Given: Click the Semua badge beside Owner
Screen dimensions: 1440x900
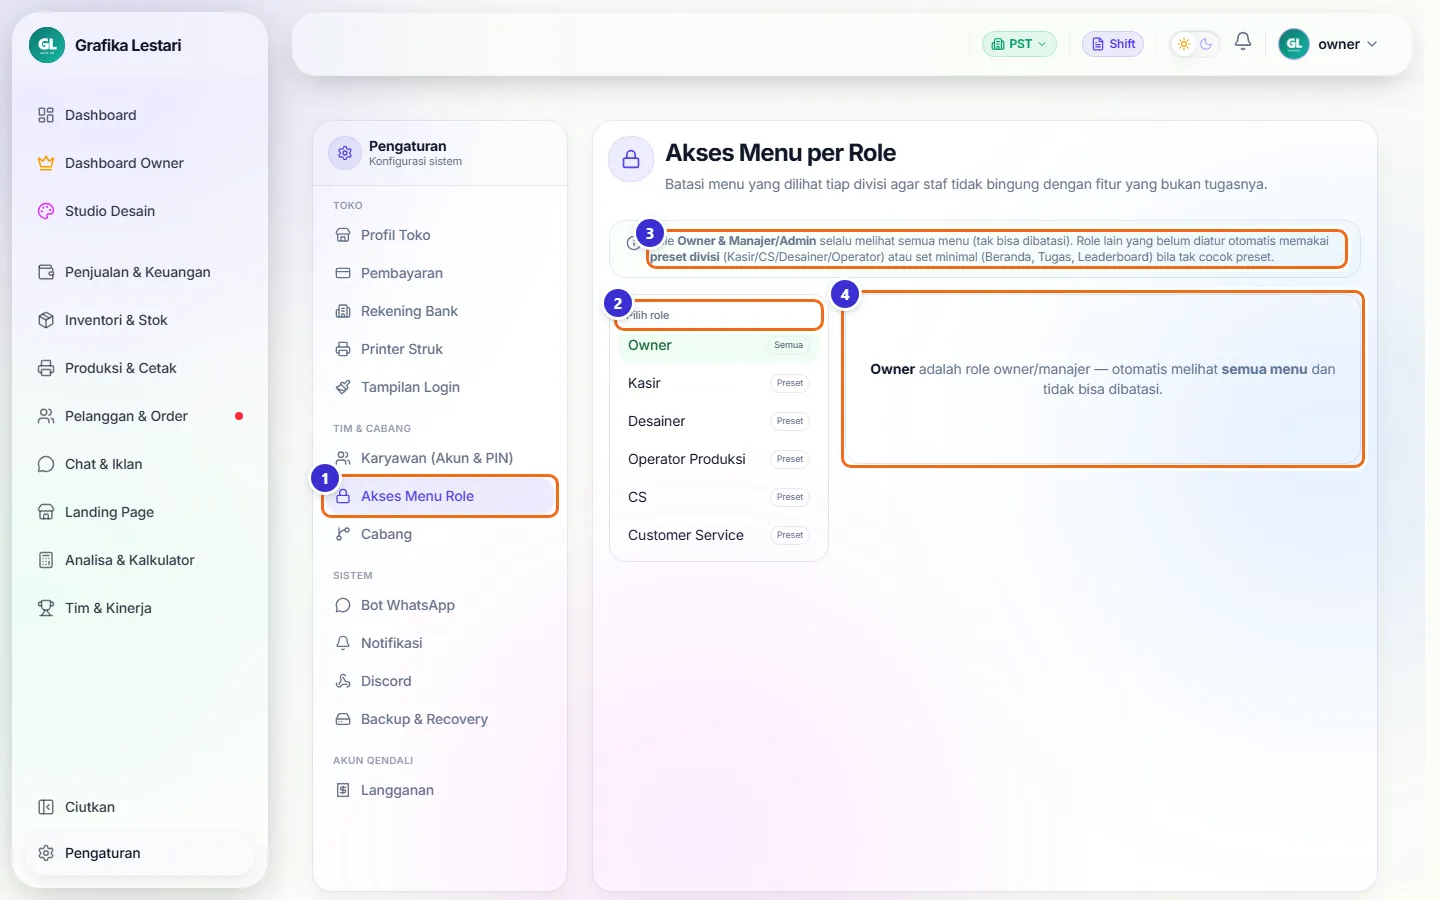Looking at the screenshot, I should (788, 345).
